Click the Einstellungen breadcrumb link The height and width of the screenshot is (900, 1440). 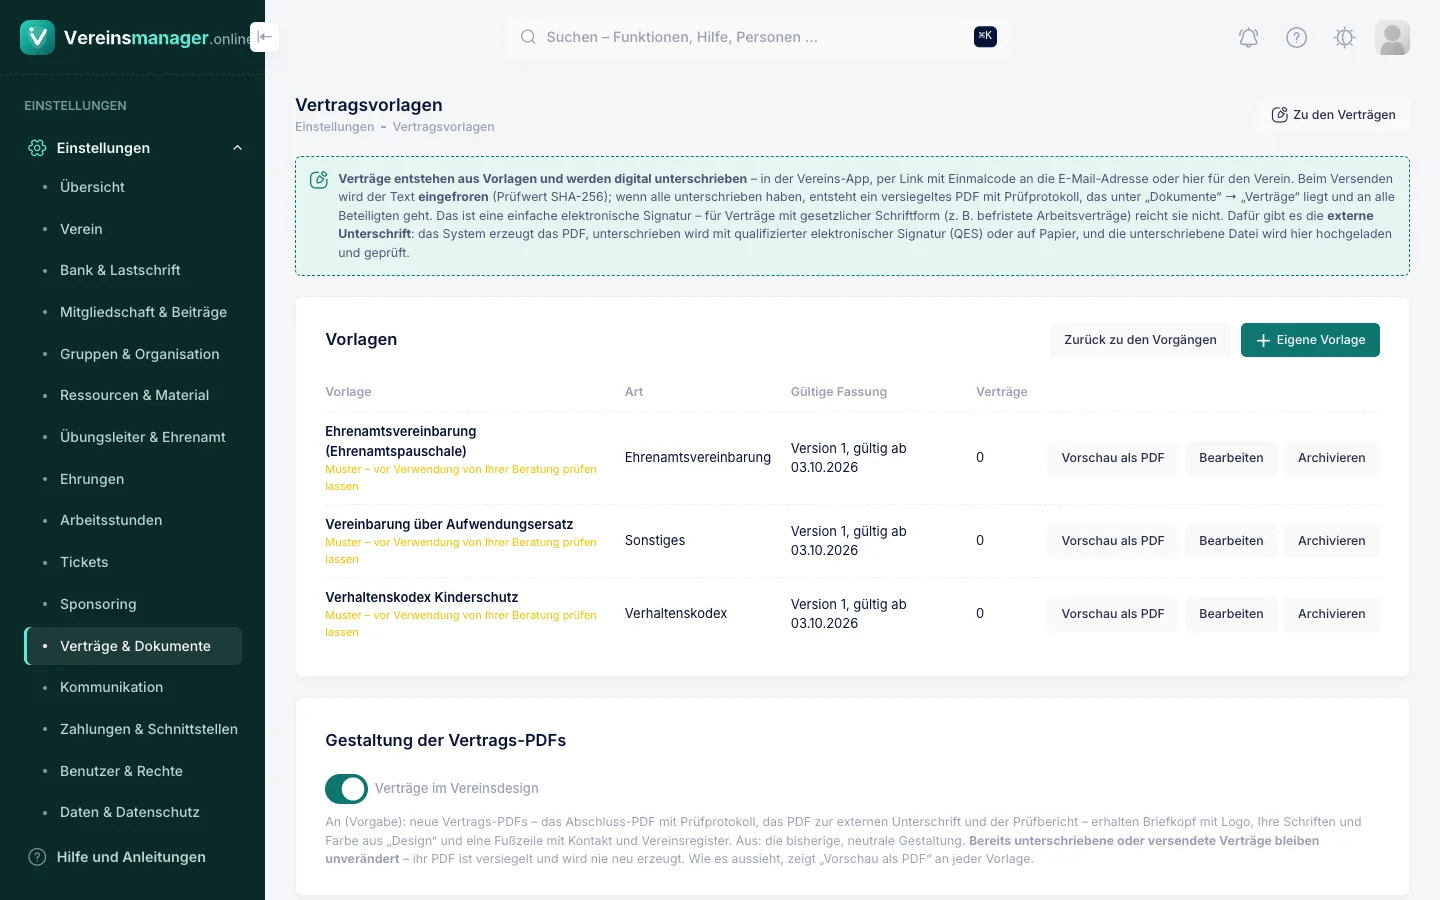[x=334, y=127]
